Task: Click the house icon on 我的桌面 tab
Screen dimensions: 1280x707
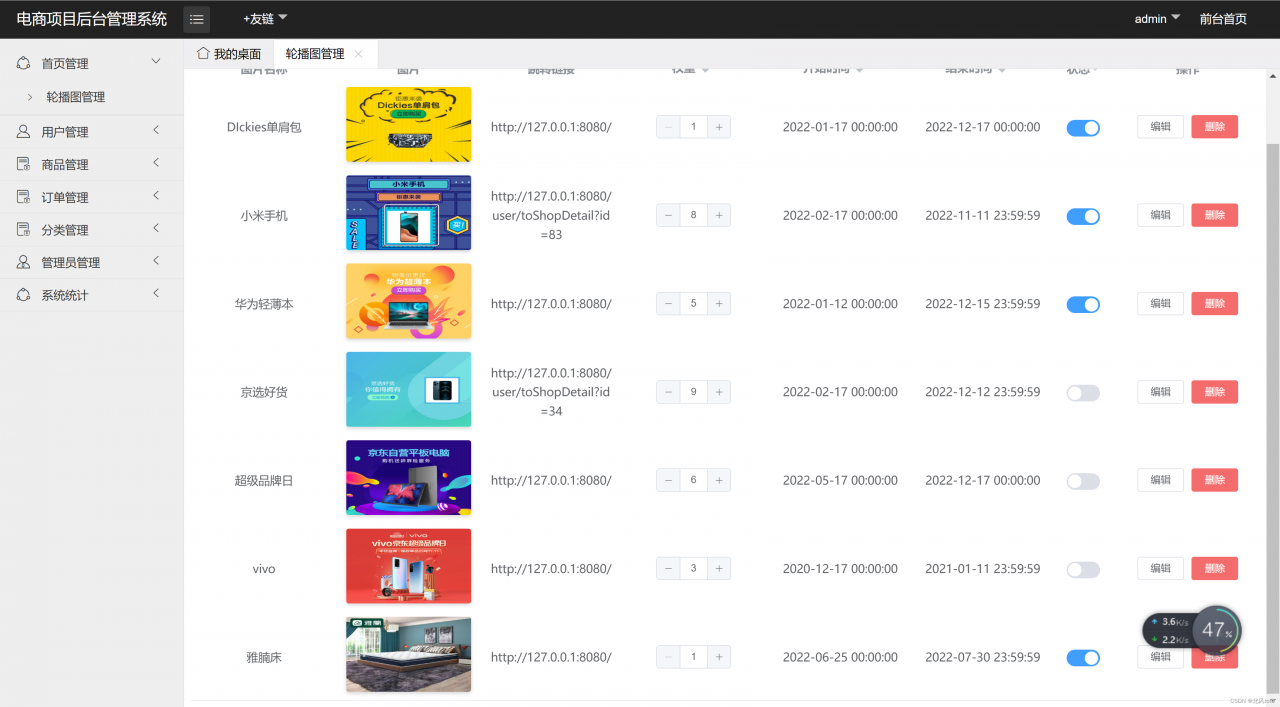Action: point(203,53)
